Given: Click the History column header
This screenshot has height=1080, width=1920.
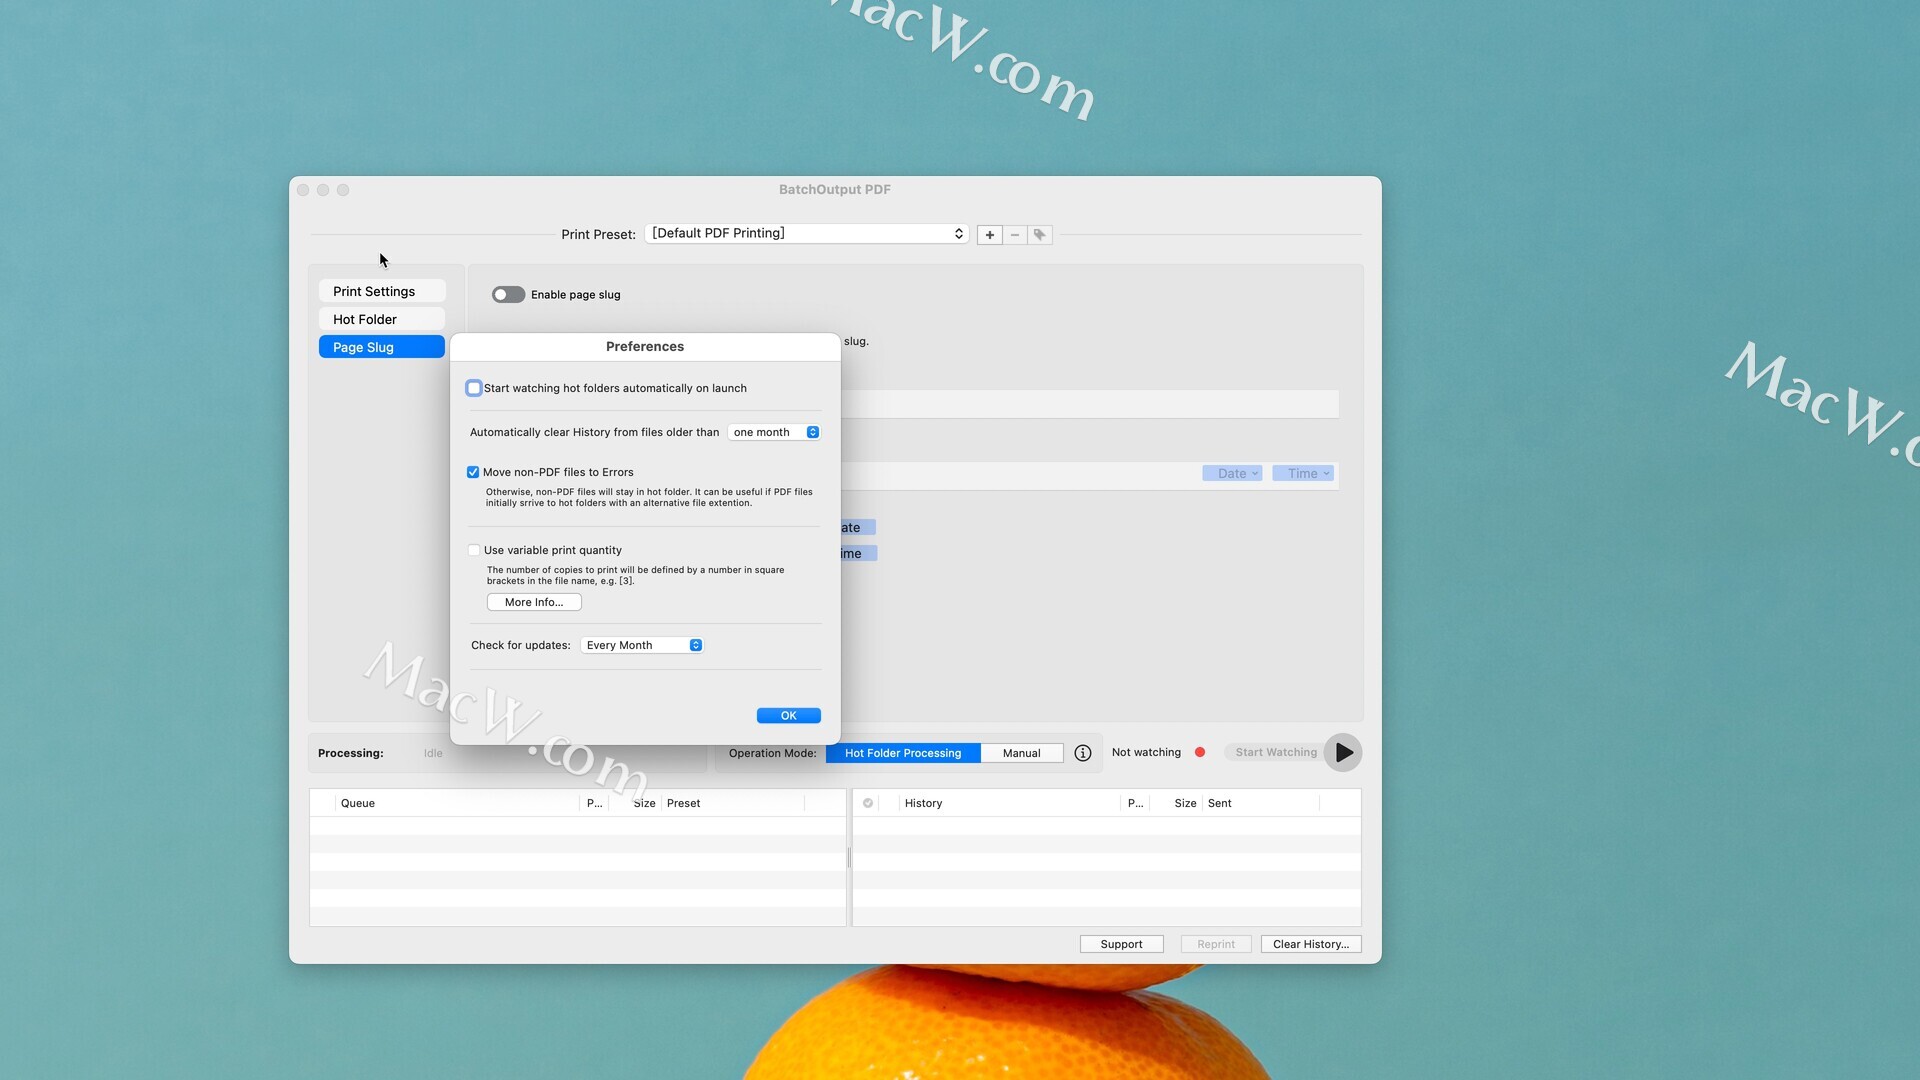Looking at the screenshot, I should [x=1010, y=803].
